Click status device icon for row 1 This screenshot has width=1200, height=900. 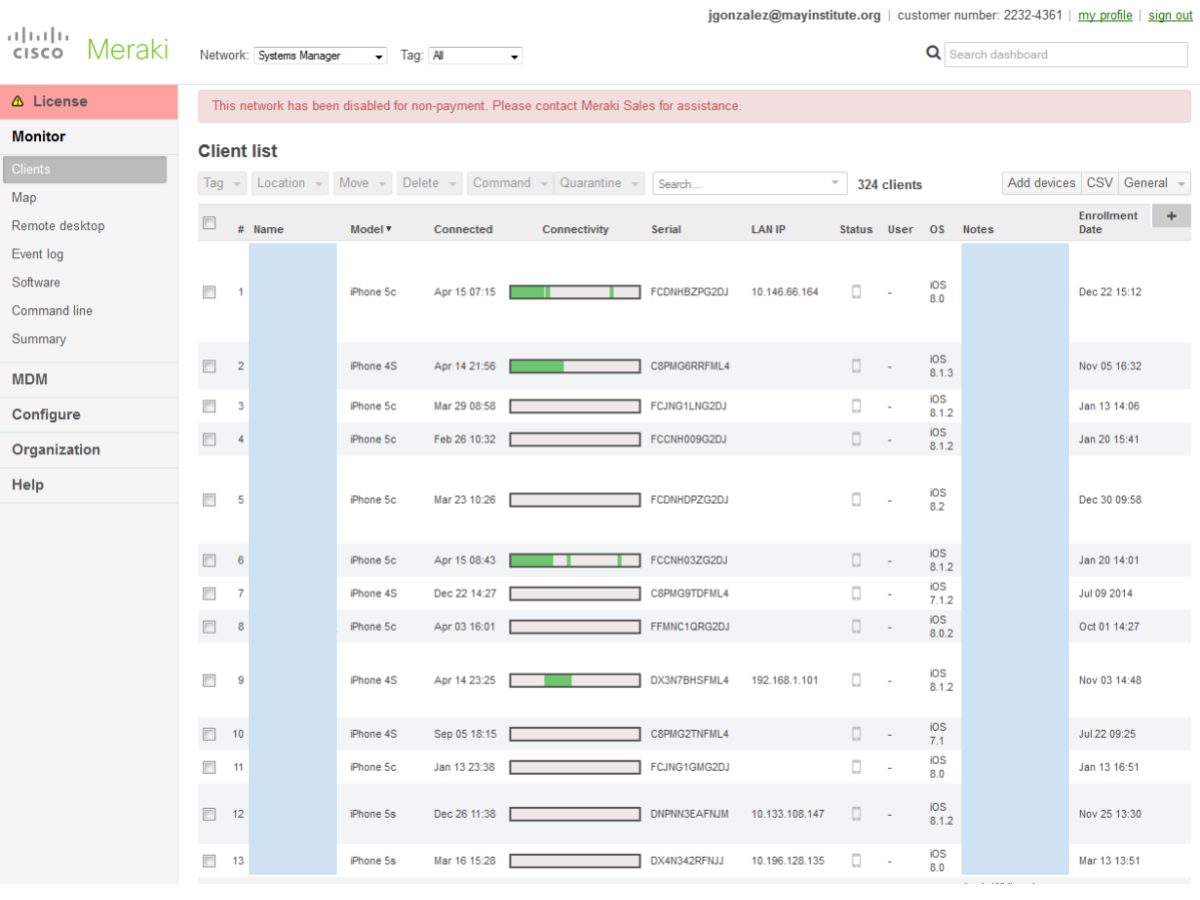pyautogui.click(x=856, y=292)
